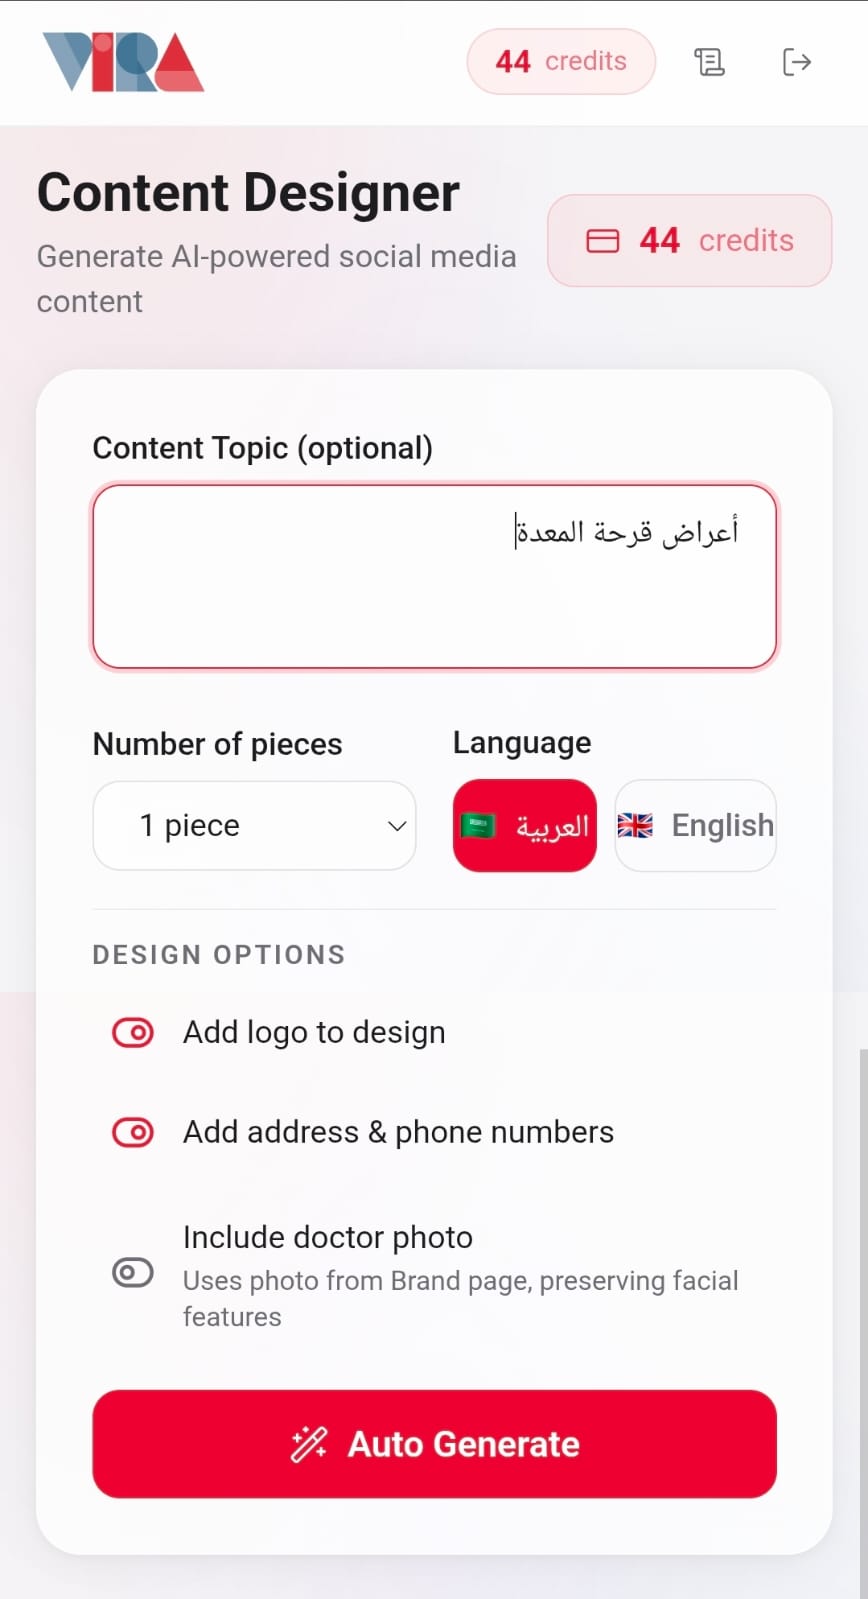Click the Include doctor photo label
The image size is (868, 1599).
(x=328, y=1237)
